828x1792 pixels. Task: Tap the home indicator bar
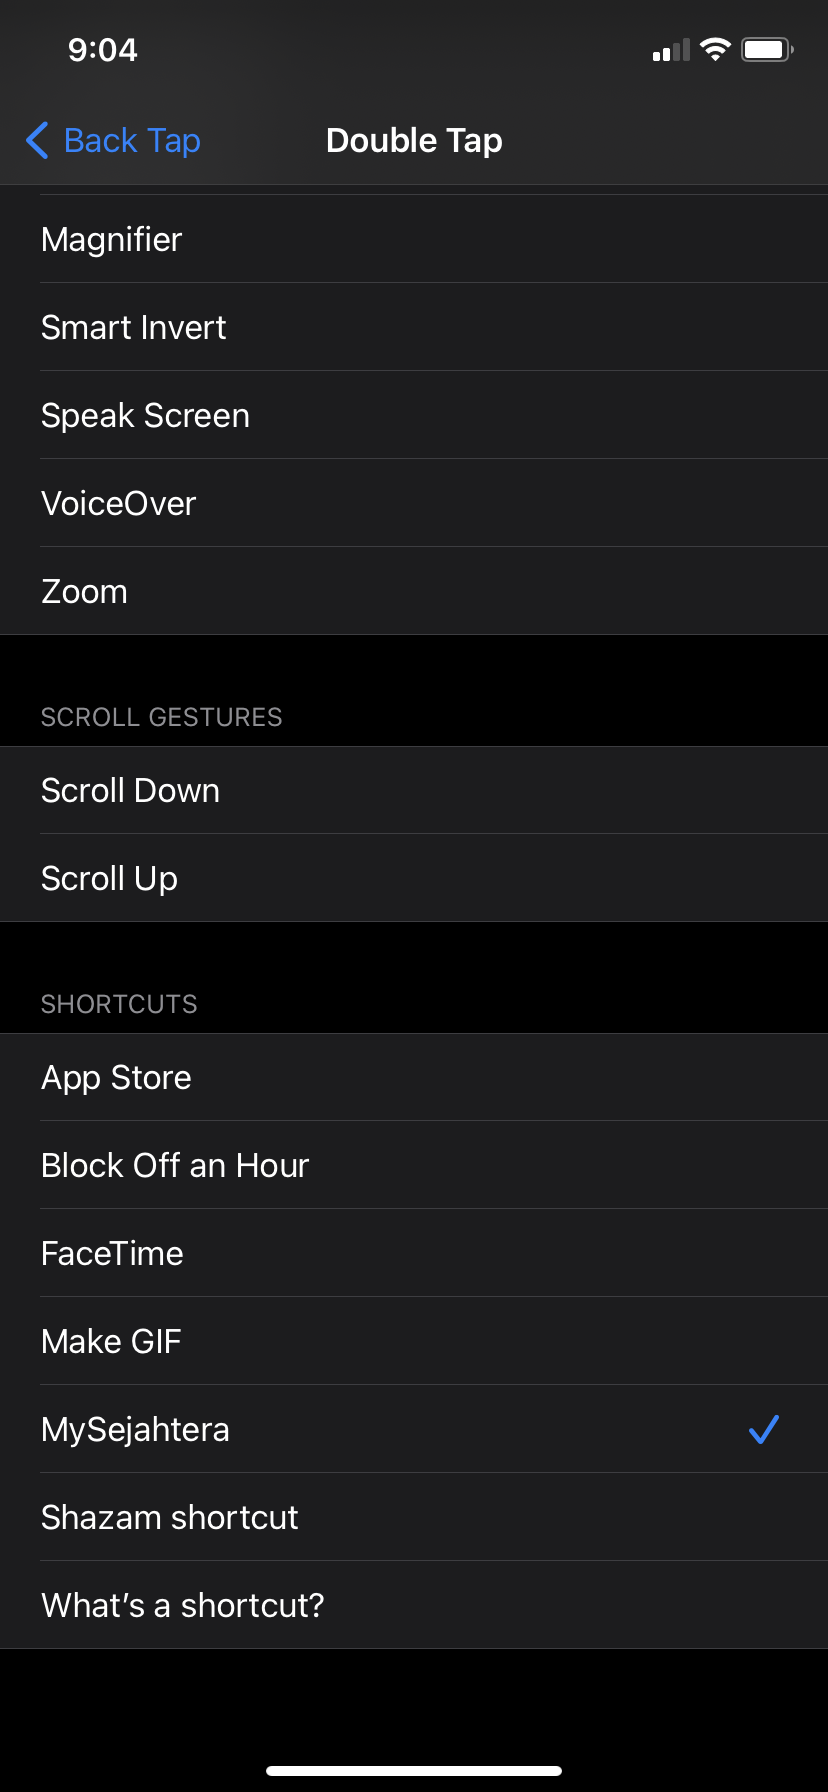pos(414,1771)
